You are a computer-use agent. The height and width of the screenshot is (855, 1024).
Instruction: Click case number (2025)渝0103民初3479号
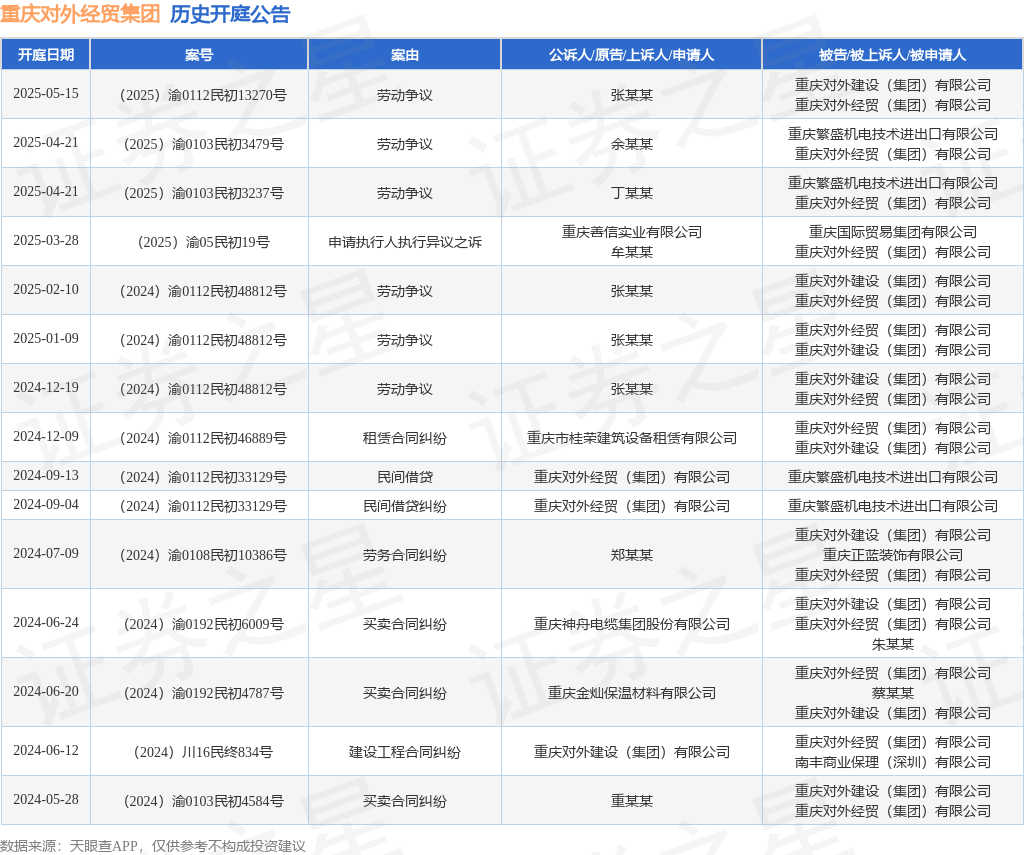(203, 144)
